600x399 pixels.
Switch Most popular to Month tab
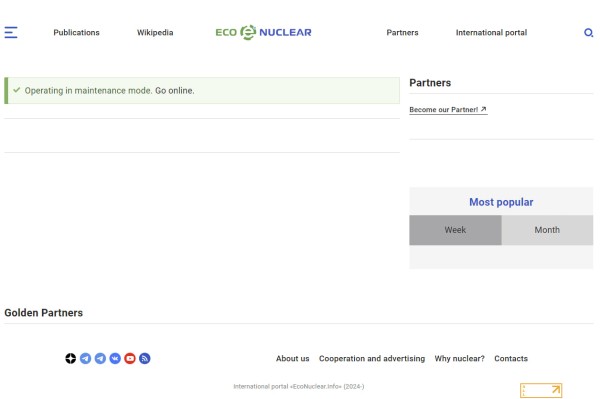click(x=547, y=230)
